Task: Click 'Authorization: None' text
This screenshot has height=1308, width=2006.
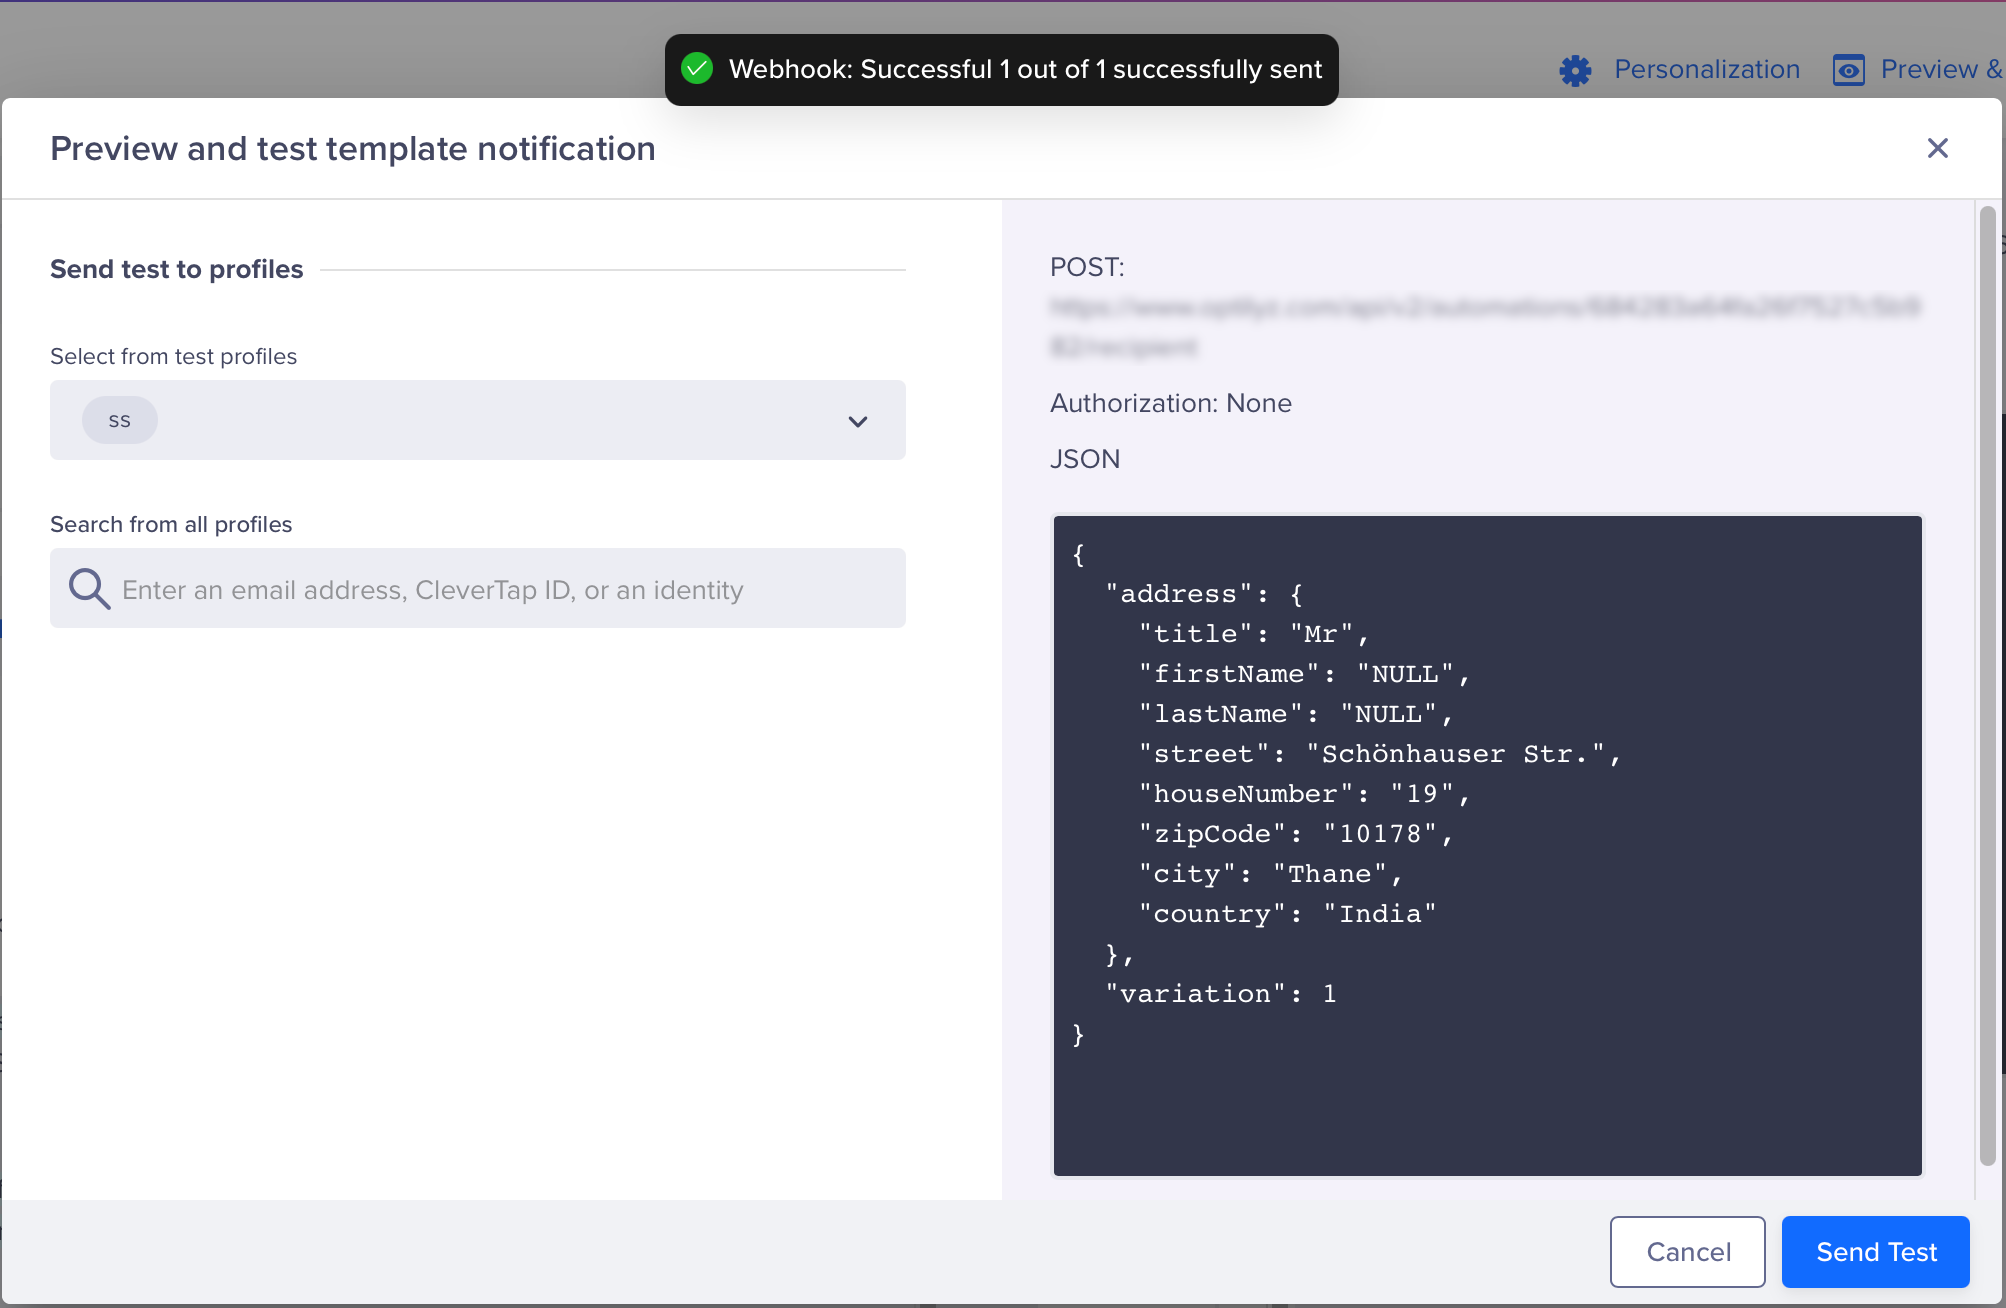Action: coord(1171,403)
